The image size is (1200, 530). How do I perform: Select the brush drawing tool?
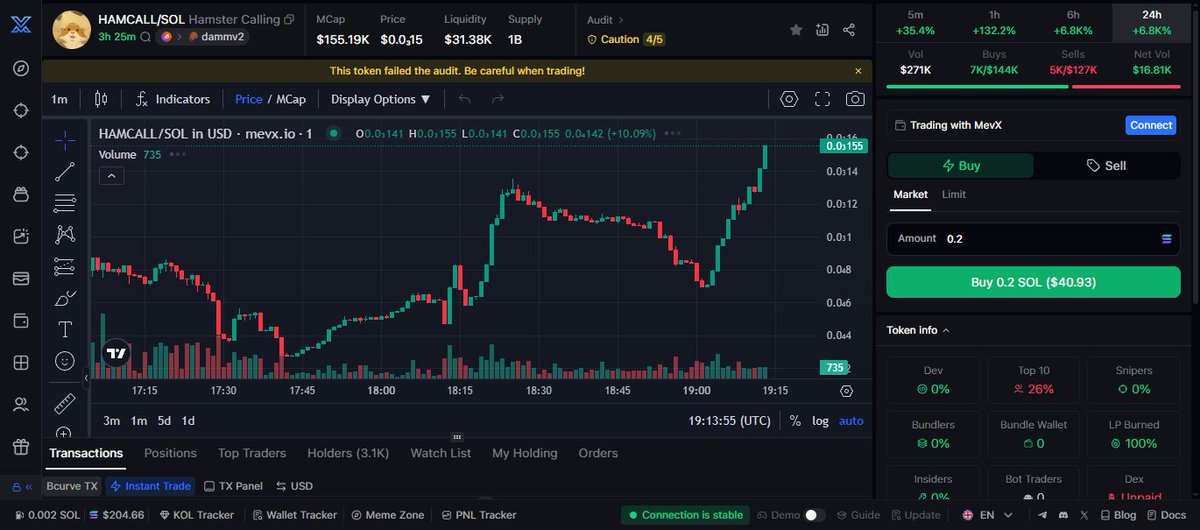click(65, 298)
